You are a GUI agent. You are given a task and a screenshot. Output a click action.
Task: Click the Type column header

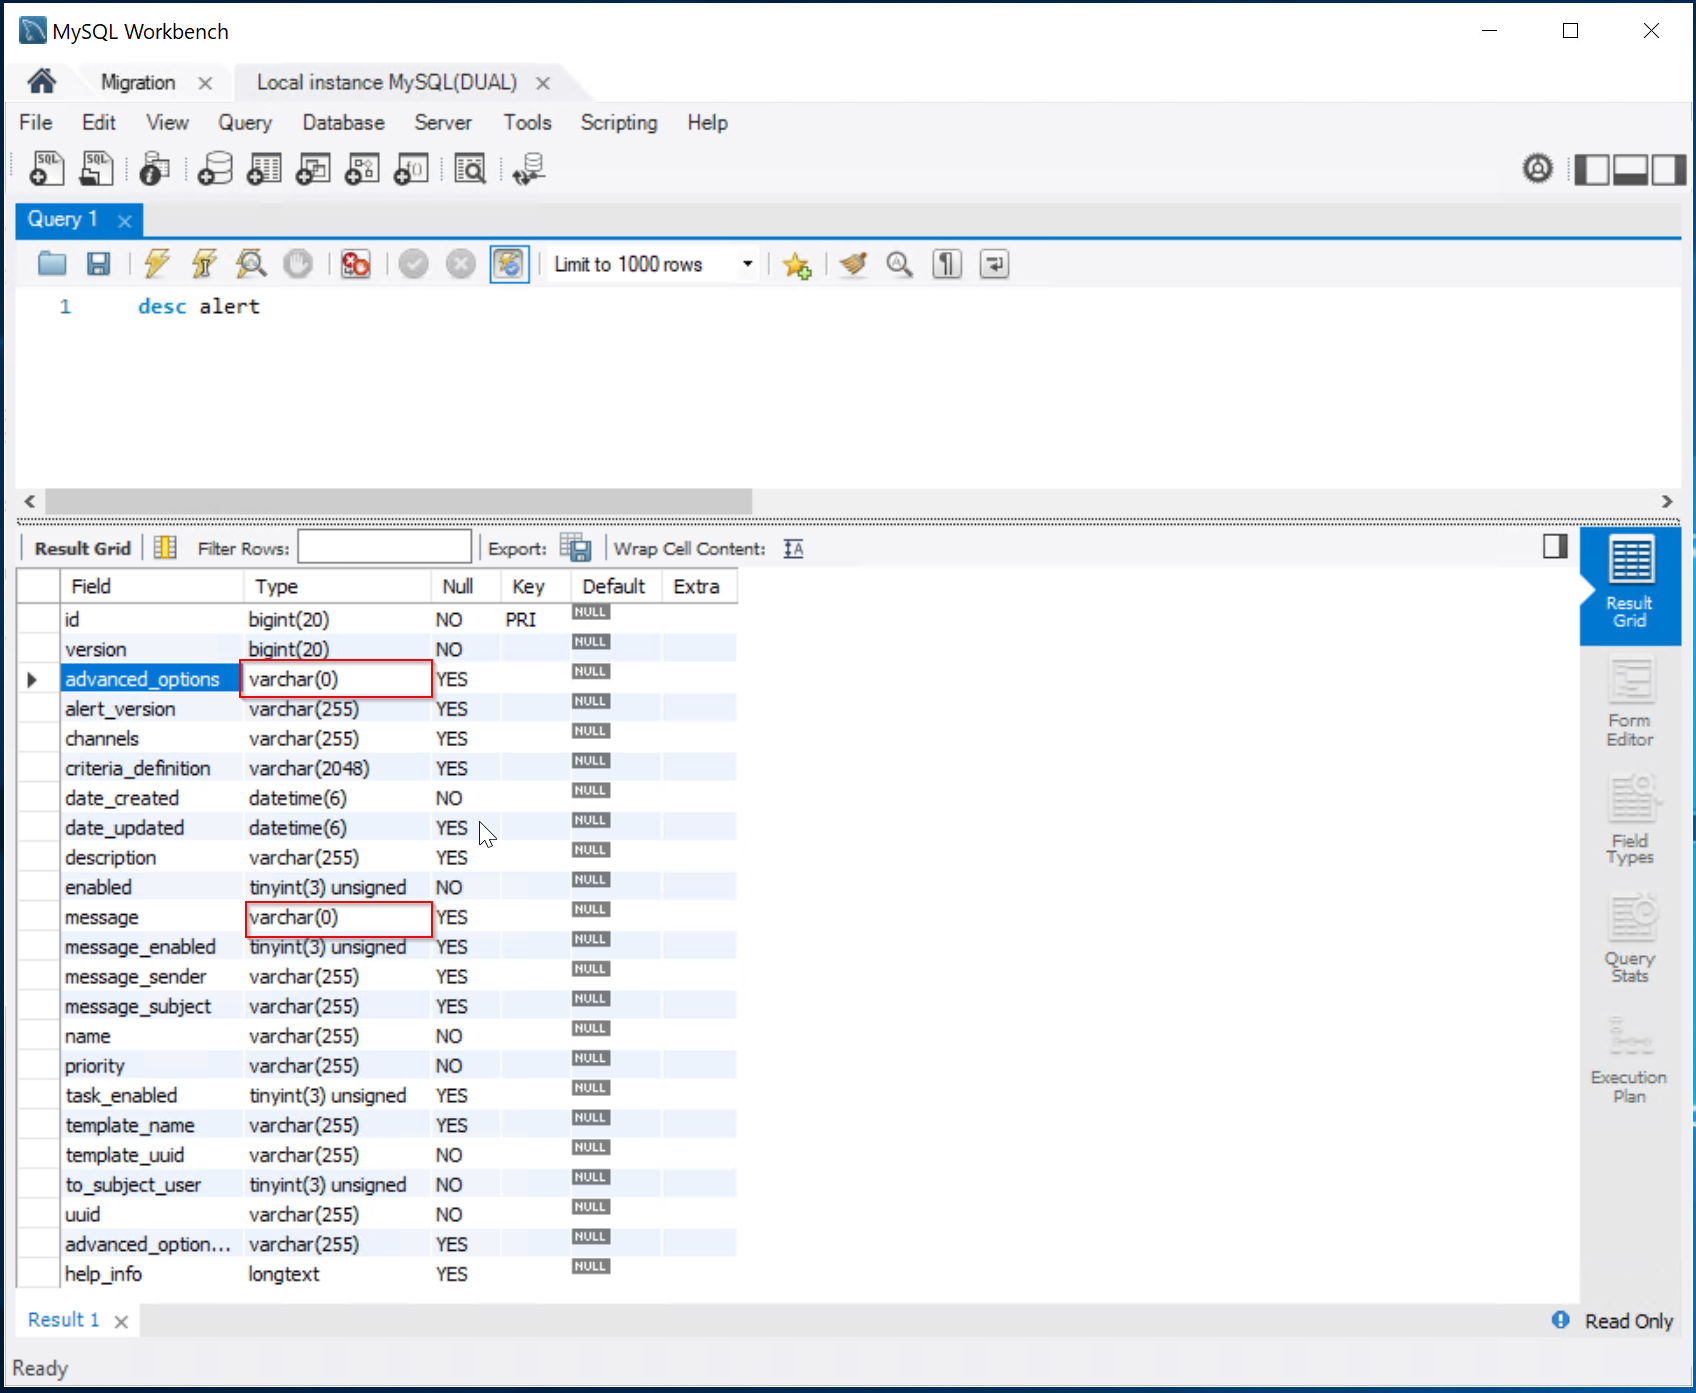point(276,586)
